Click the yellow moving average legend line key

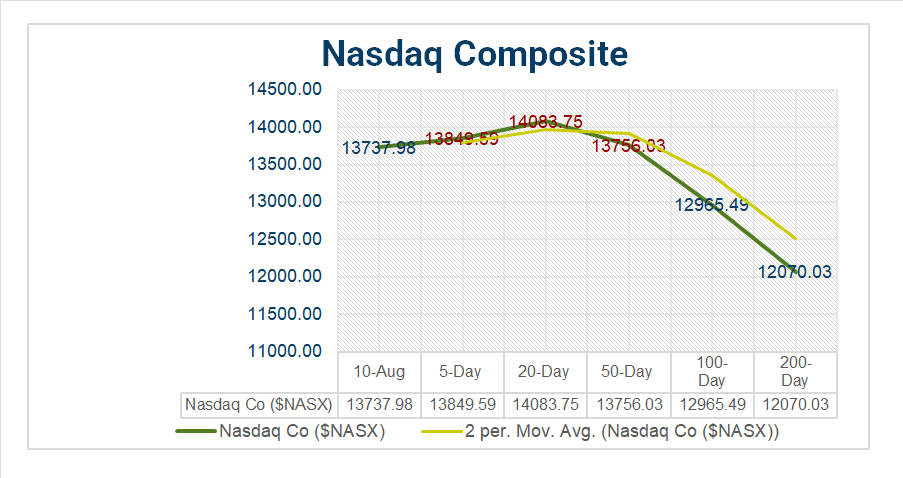(x=441, y=432)
